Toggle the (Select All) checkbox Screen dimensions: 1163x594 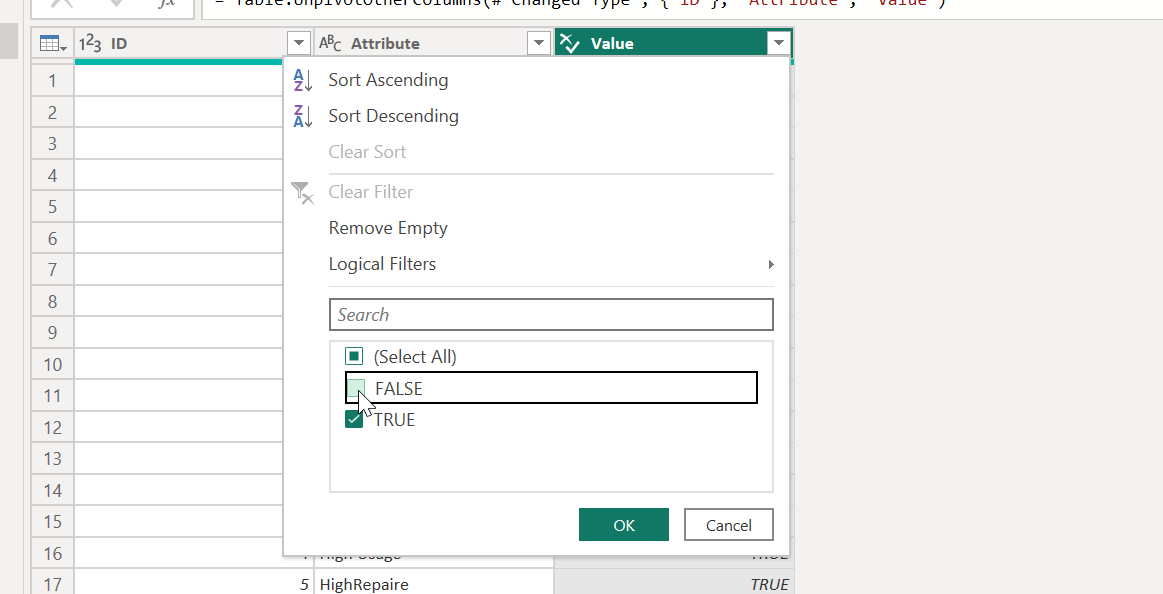click(x=355, y=357)
